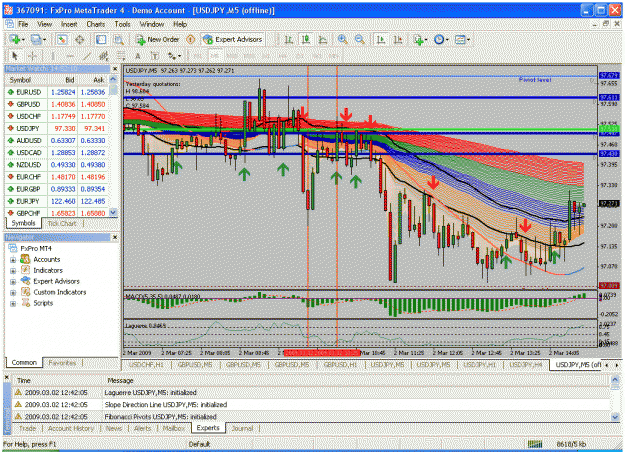
Task: Expand the Scripts tree node
Action: [x=13, y=304]
